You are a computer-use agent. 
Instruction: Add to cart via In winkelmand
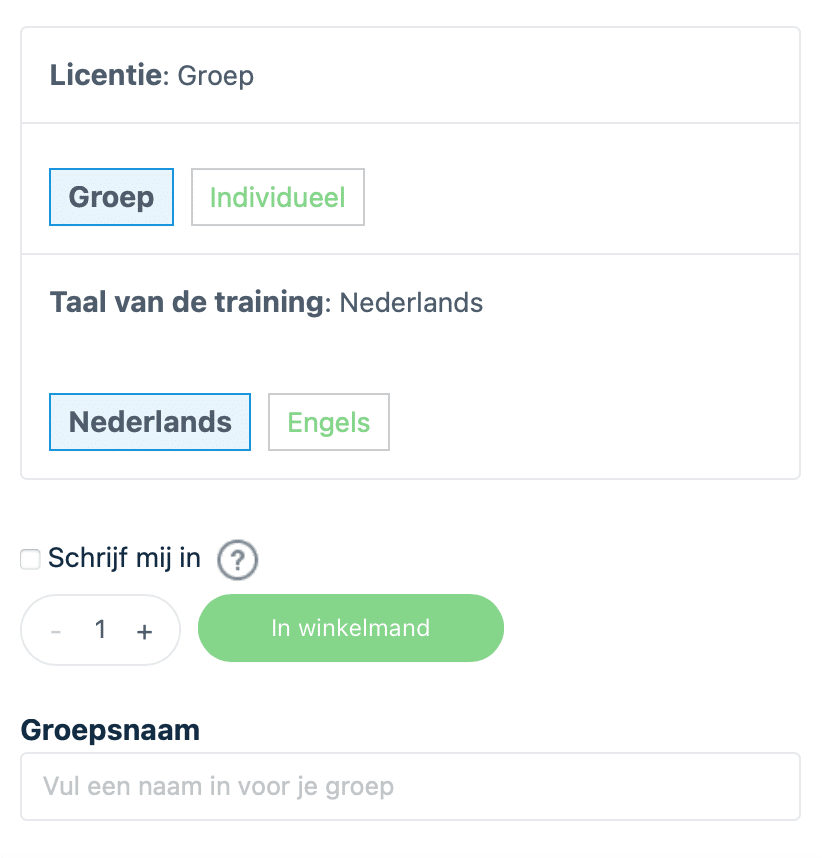pos(351,628)
